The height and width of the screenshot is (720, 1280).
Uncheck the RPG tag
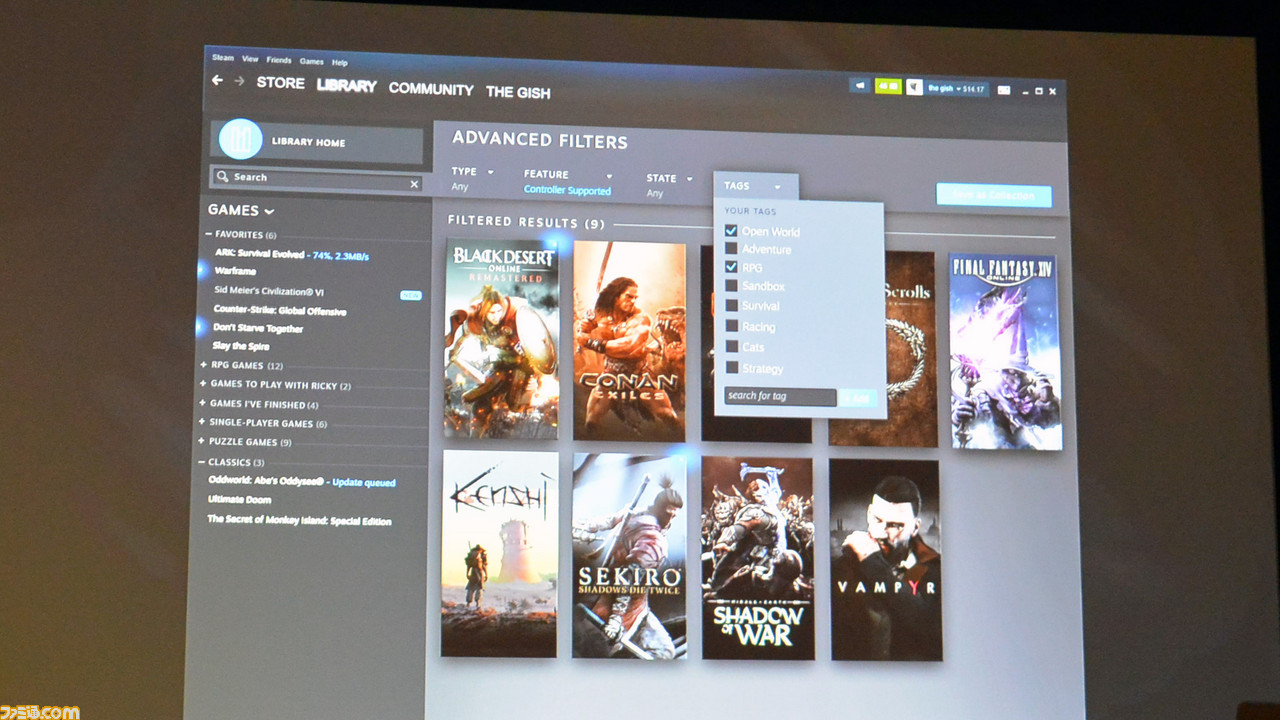coord(731,267)
